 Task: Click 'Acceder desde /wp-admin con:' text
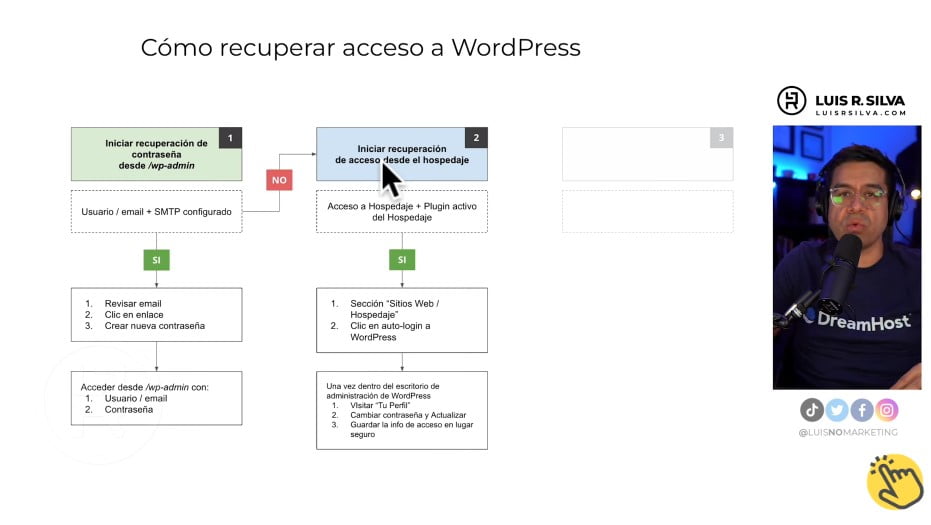144,387
